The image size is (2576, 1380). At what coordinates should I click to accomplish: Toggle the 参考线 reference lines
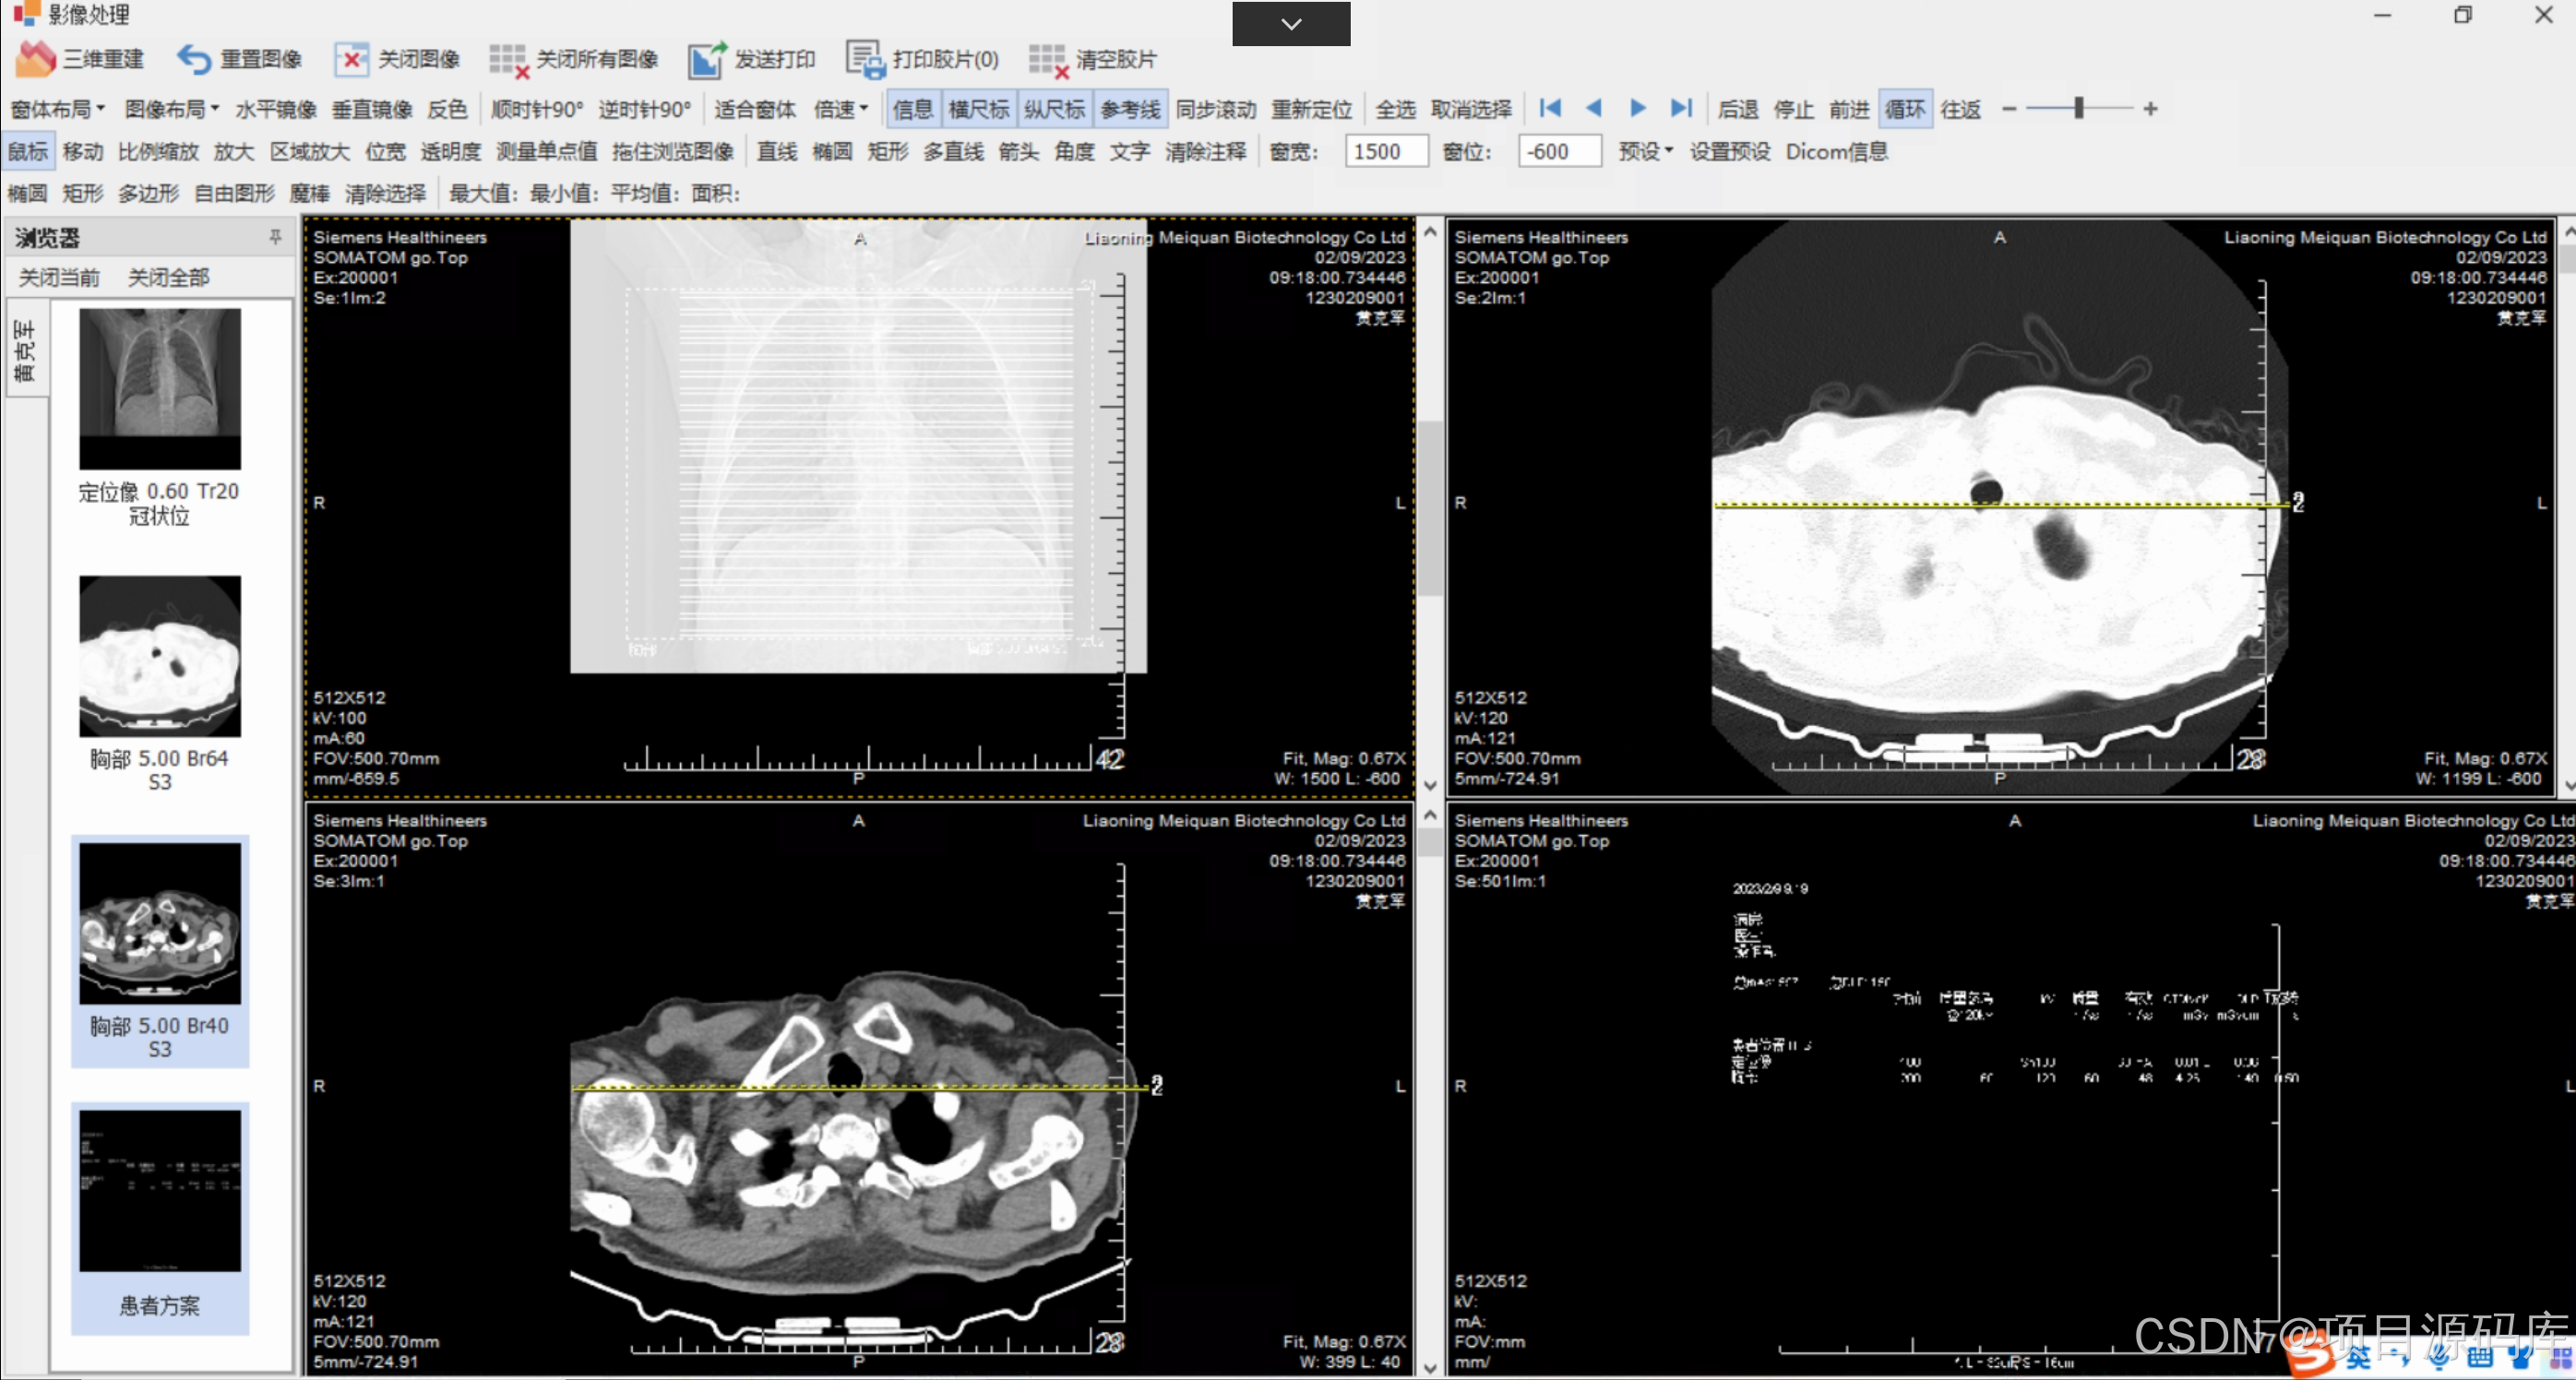pos(1130,109)
